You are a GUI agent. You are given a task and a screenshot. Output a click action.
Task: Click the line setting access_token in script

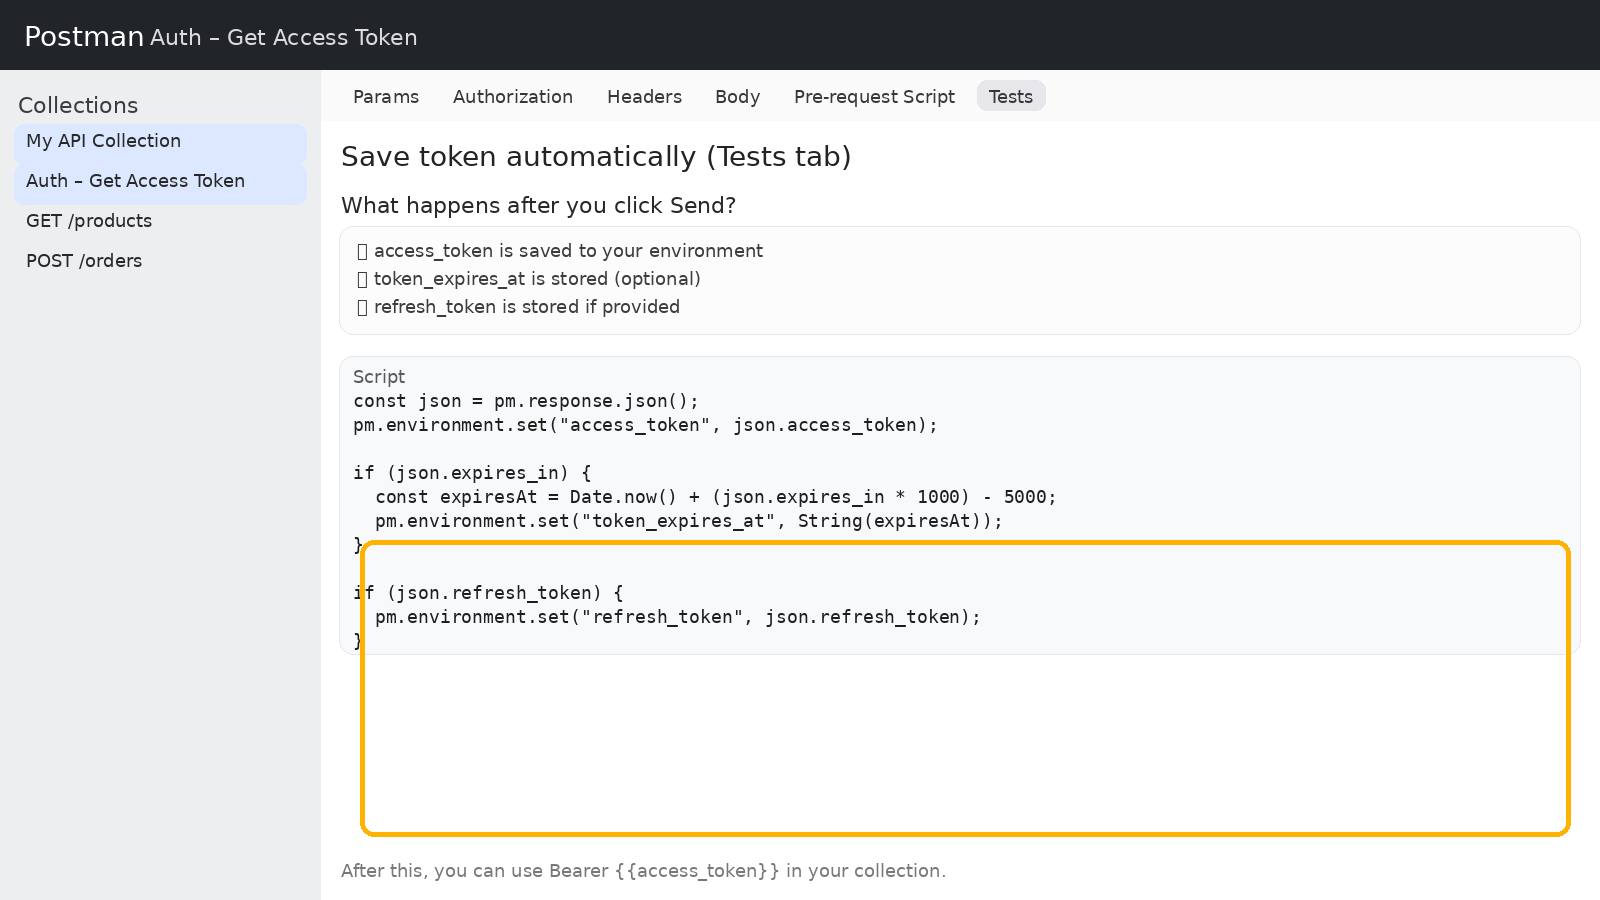coord(645,425)
